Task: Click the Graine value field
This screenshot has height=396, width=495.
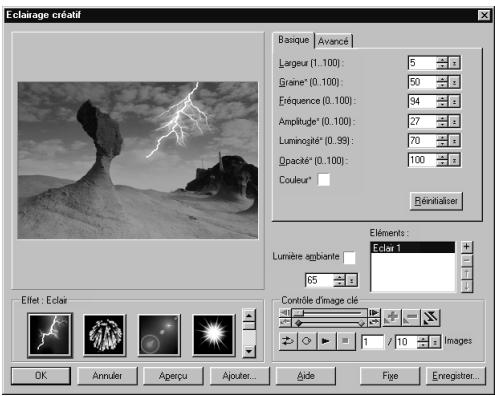Action: [x=422, y=82]
